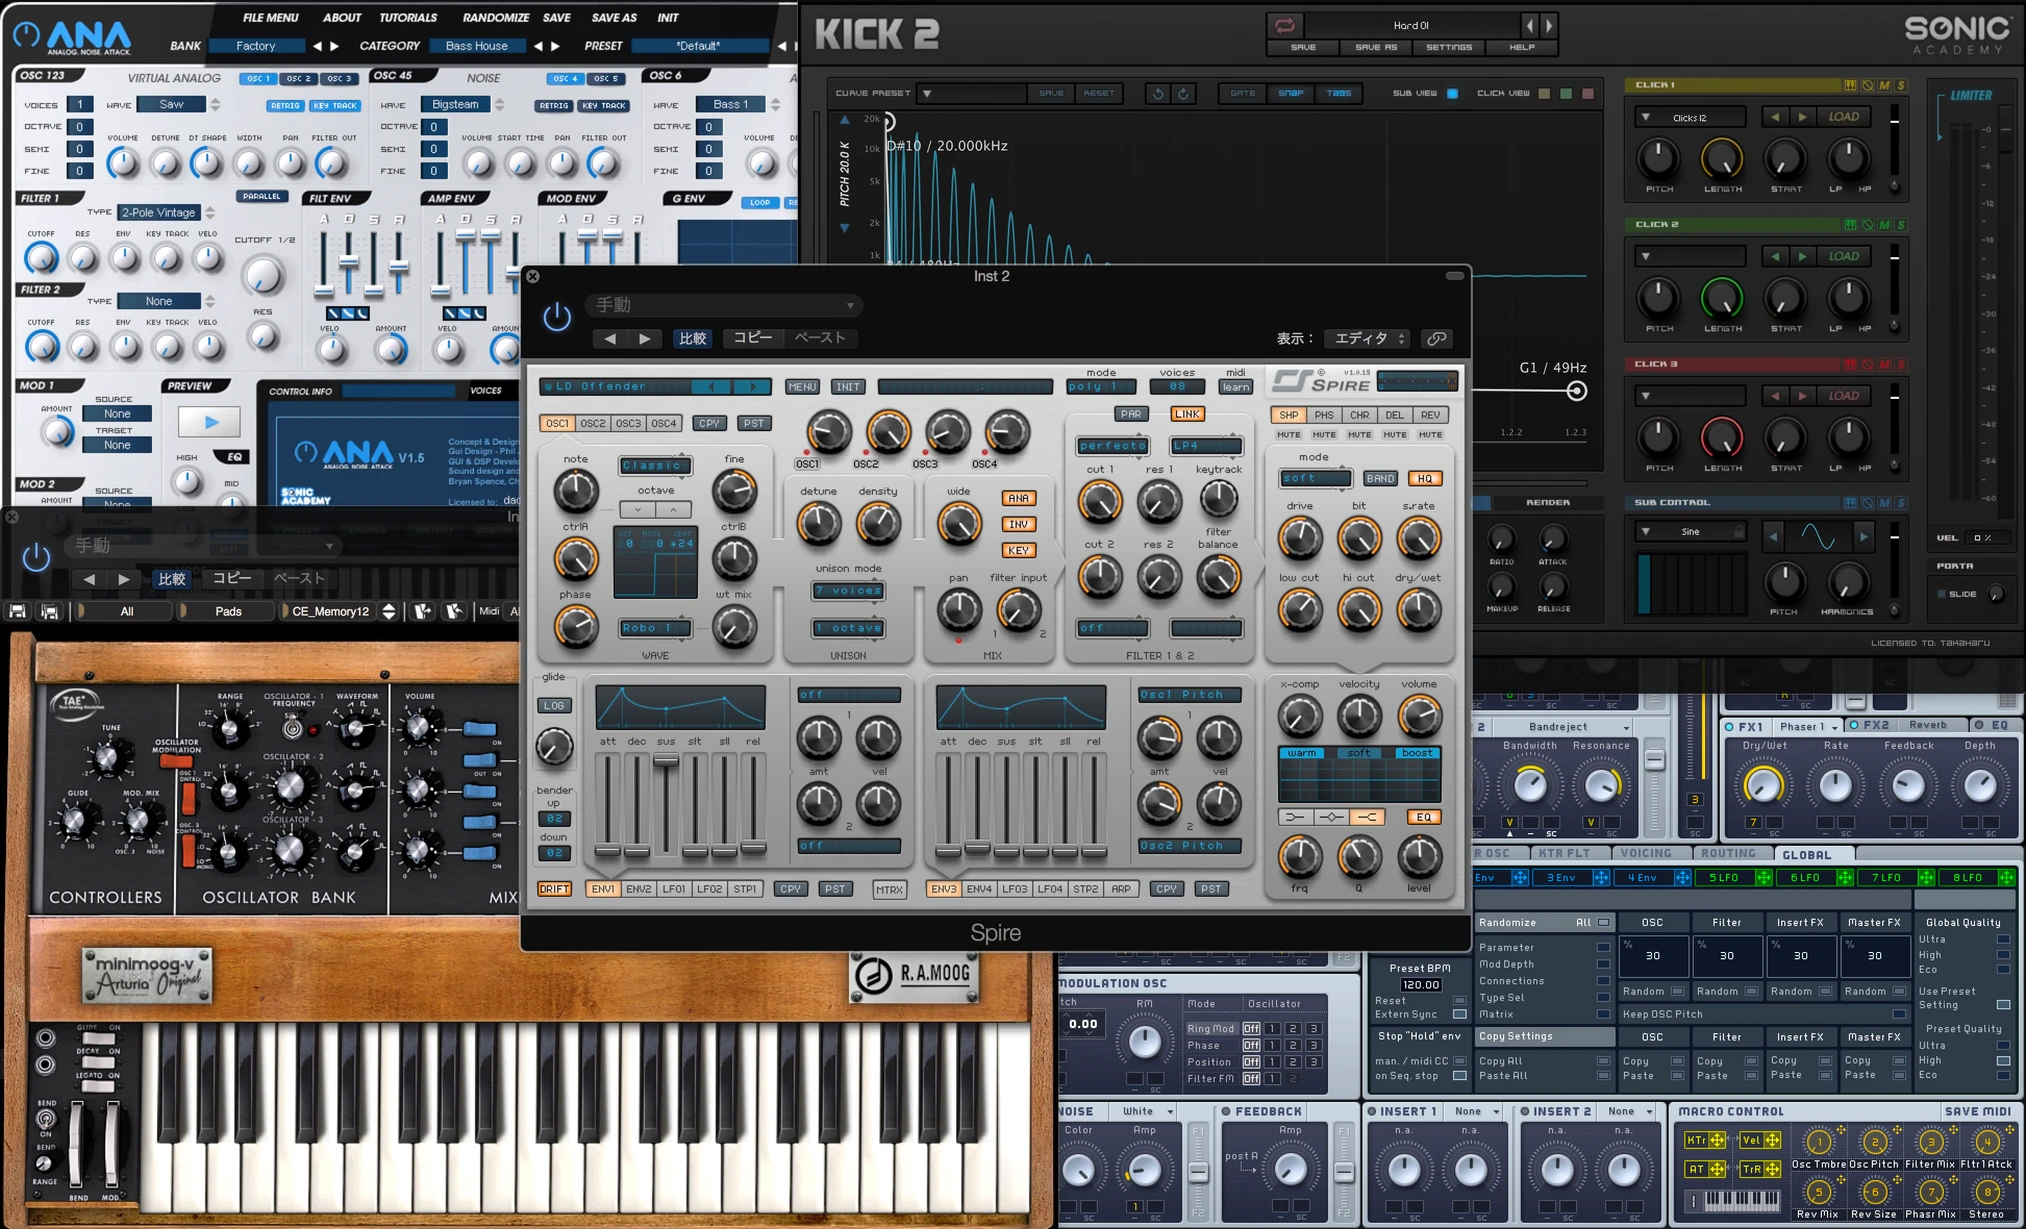Click Spire low-pass EQ shape icon
This screenshot has height=1229, width=2026.
1295,817
